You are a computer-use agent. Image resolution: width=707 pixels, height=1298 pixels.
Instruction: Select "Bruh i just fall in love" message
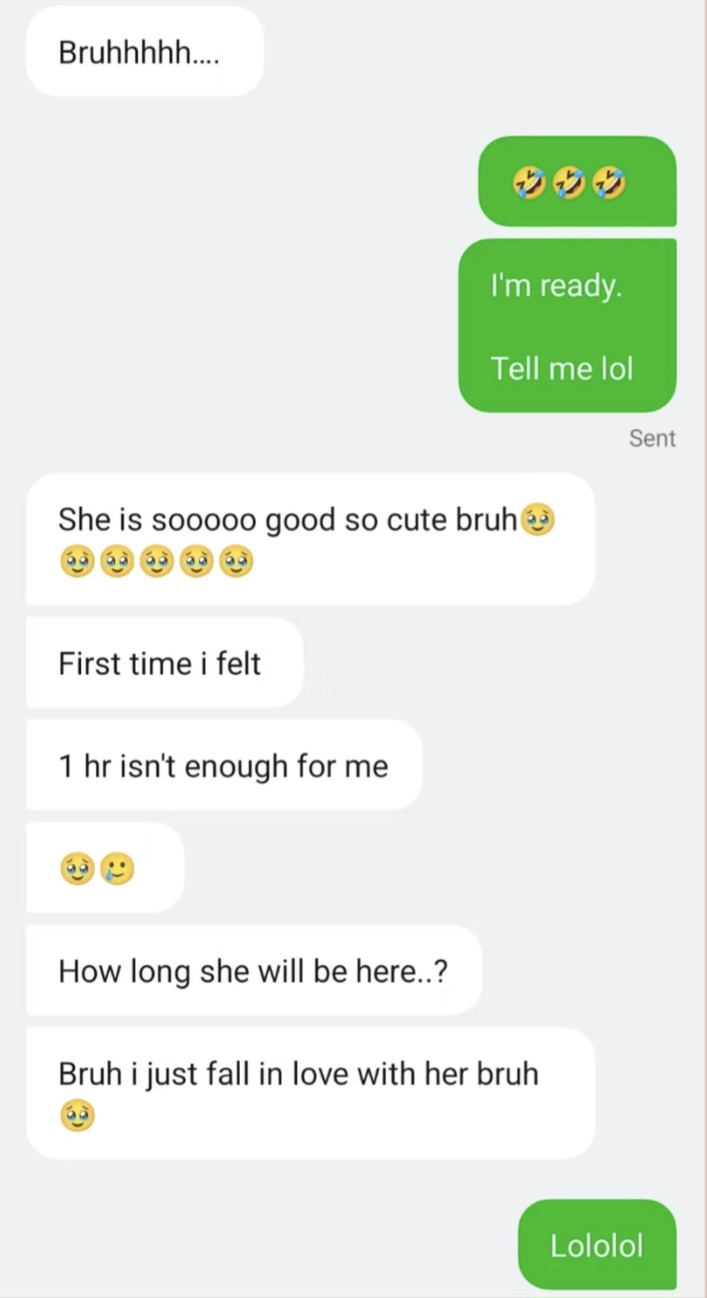(x=310, y=1093)
